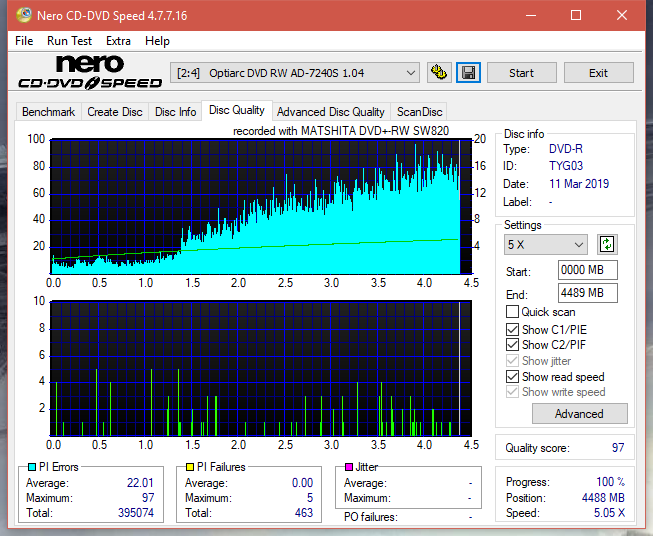
Task: Open the Help menu
Action: click(157, 41)
